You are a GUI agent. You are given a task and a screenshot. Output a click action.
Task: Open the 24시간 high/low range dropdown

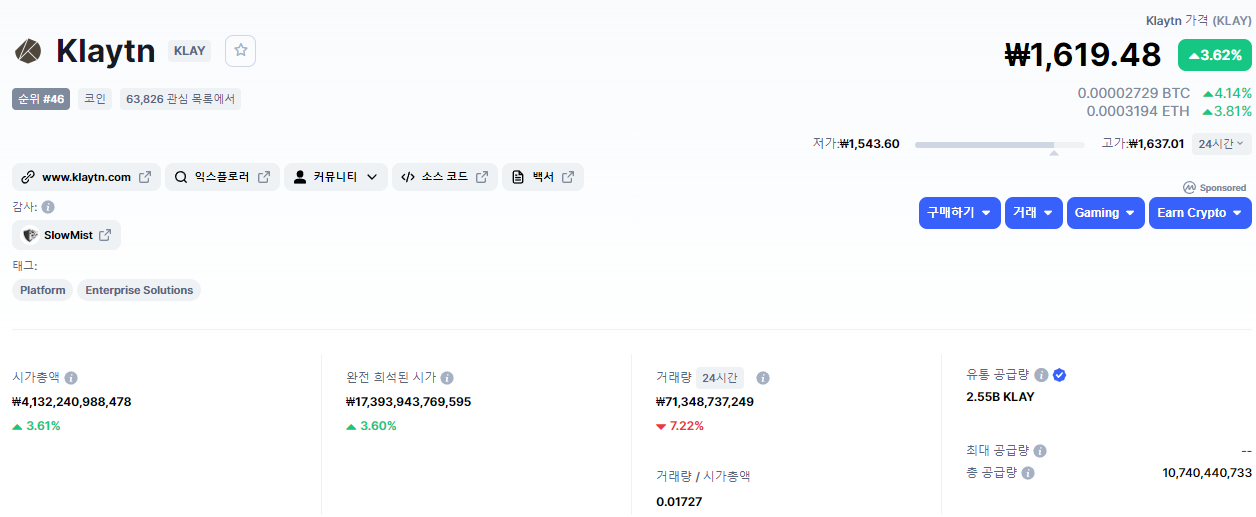[1221, 144]
